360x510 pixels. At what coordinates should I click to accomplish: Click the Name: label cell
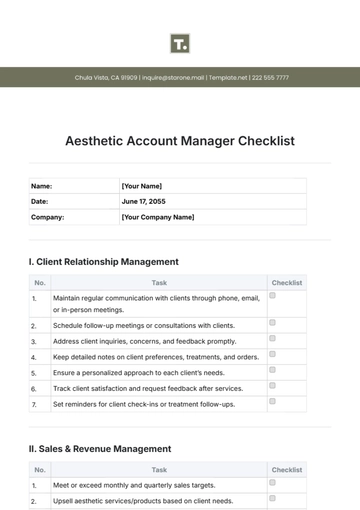pos(74,186)
